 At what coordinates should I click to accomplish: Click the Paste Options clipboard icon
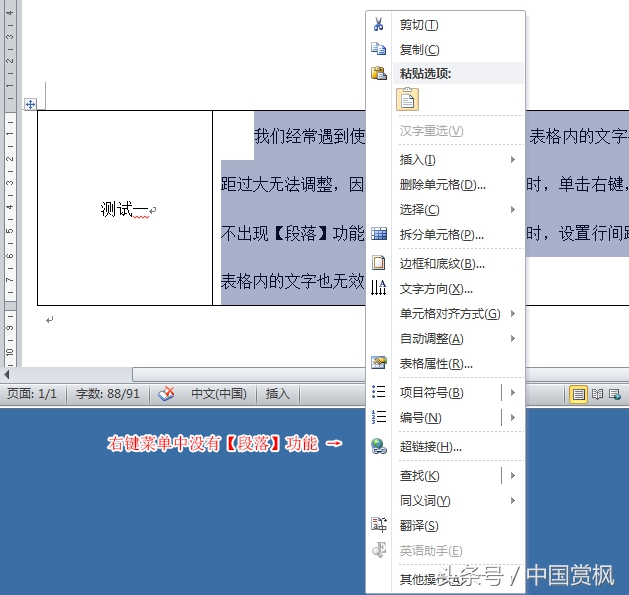click(x=379, y=73)
